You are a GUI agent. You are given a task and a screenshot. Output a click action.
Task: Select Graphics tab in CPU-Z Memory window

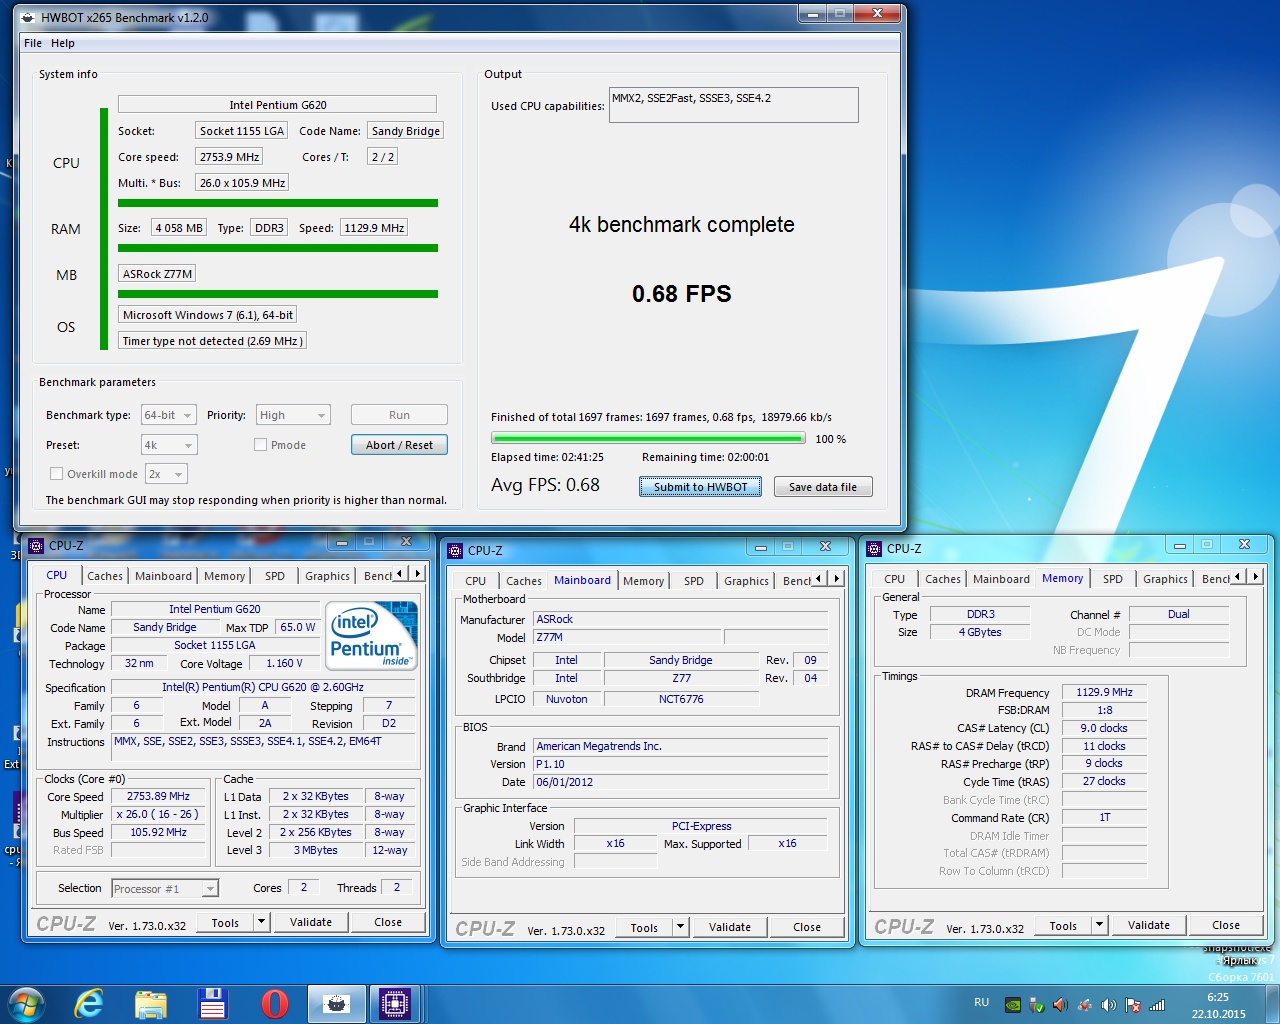tap(1165, 579)
